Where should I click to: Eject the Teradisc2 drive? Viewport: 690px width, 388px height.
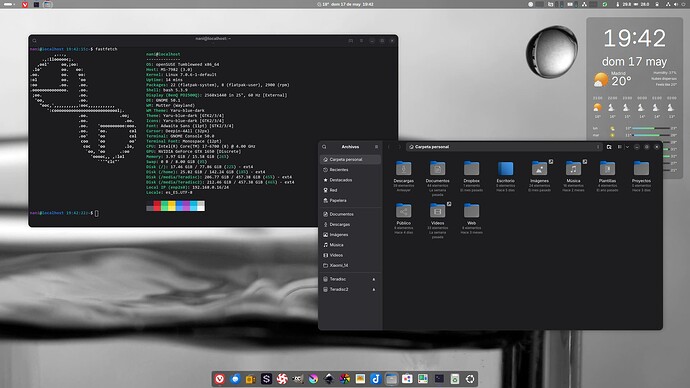(374, 289)
